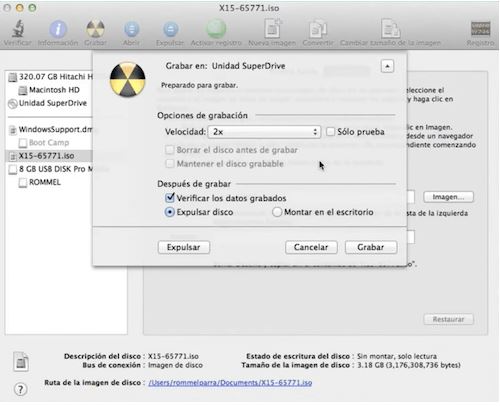
Task: Click the Imagen... button
Action: 448,197
